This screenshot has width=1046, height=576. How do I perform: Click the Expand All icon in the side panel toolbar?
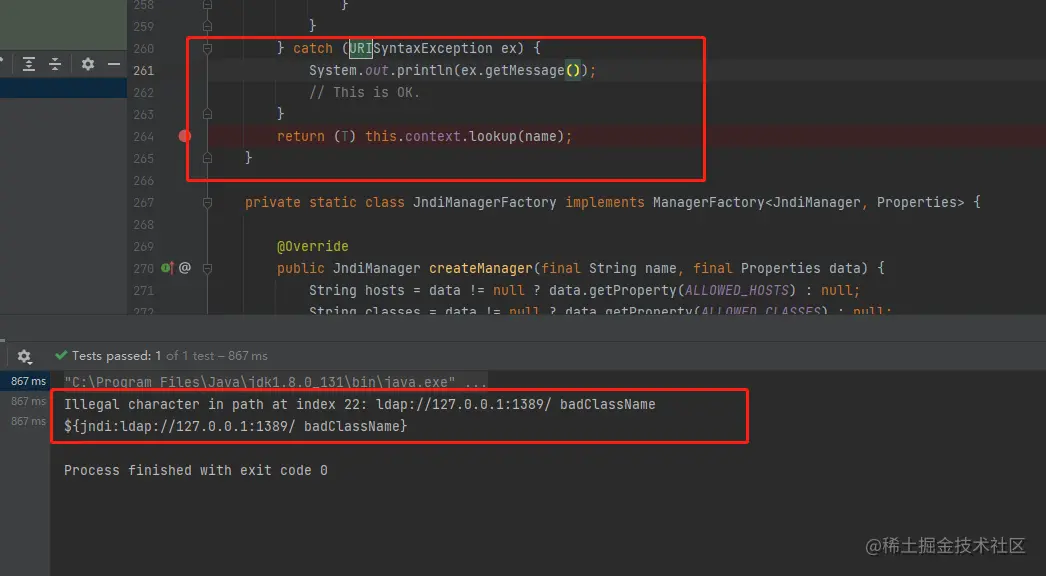[x=29, y=64]
